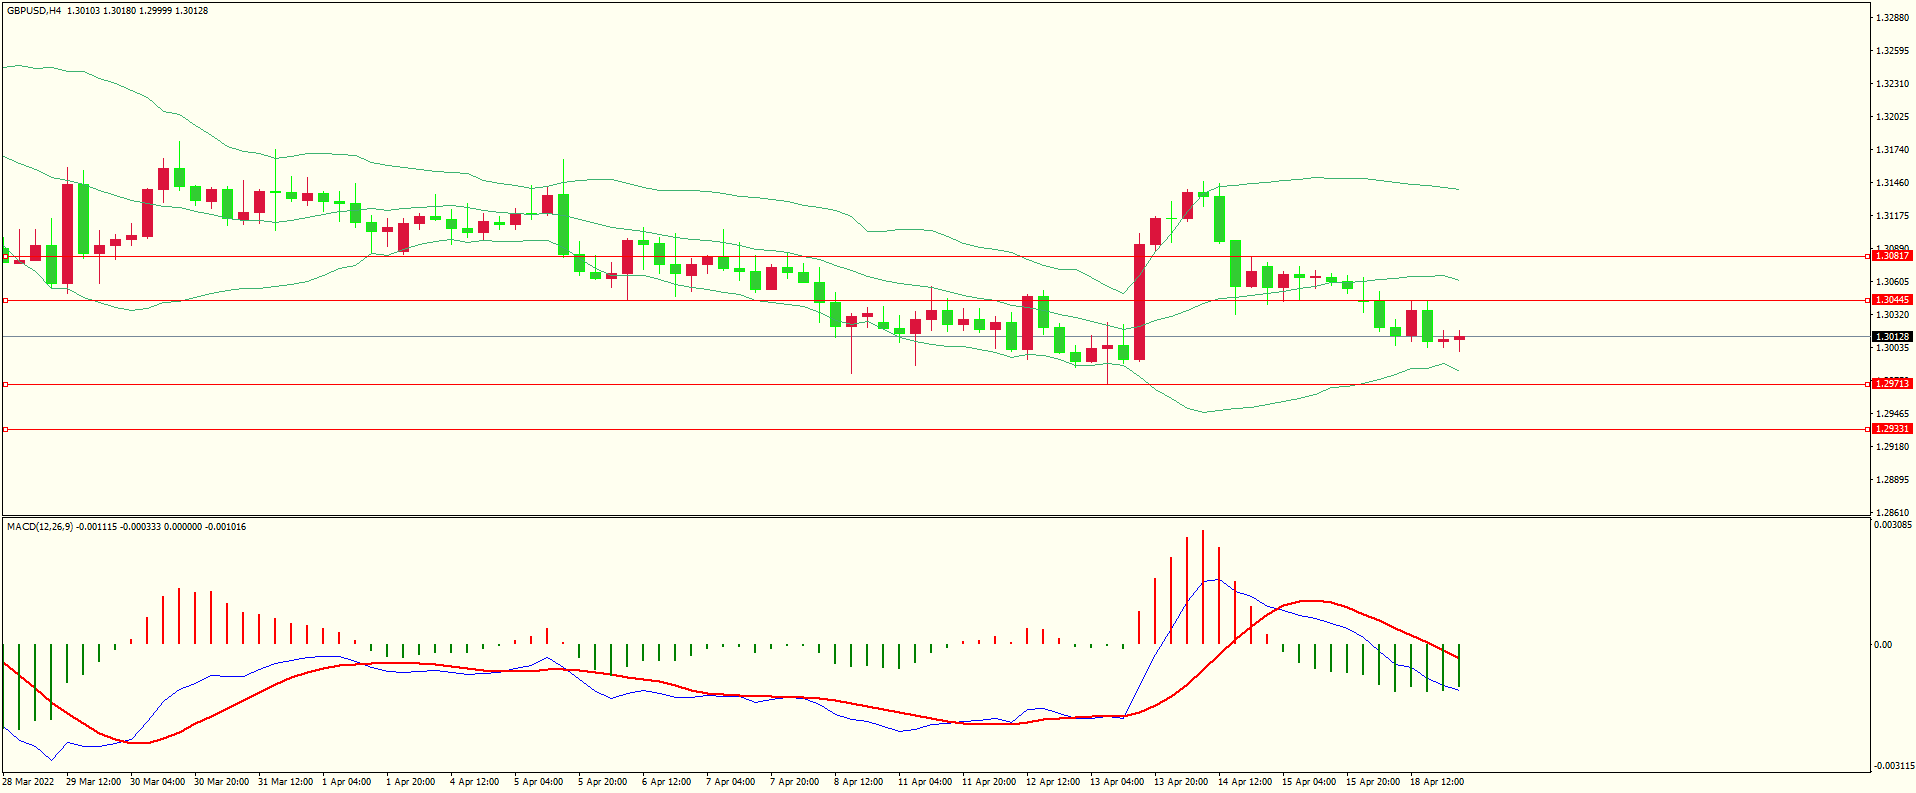The image size is (1916, 793).
Task: Click the 5 Apr 04:00 time label
Action: click(x=538, y=782)
